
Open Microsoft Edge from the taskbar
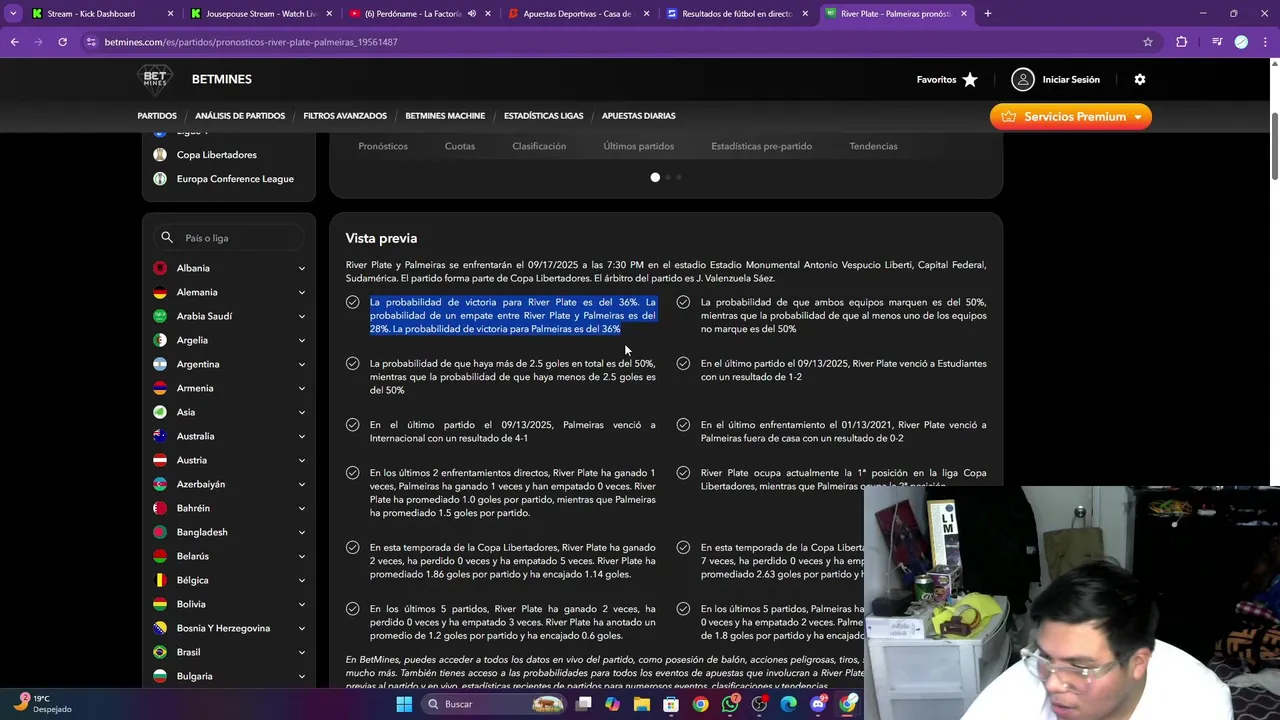(x=789, y=704)
